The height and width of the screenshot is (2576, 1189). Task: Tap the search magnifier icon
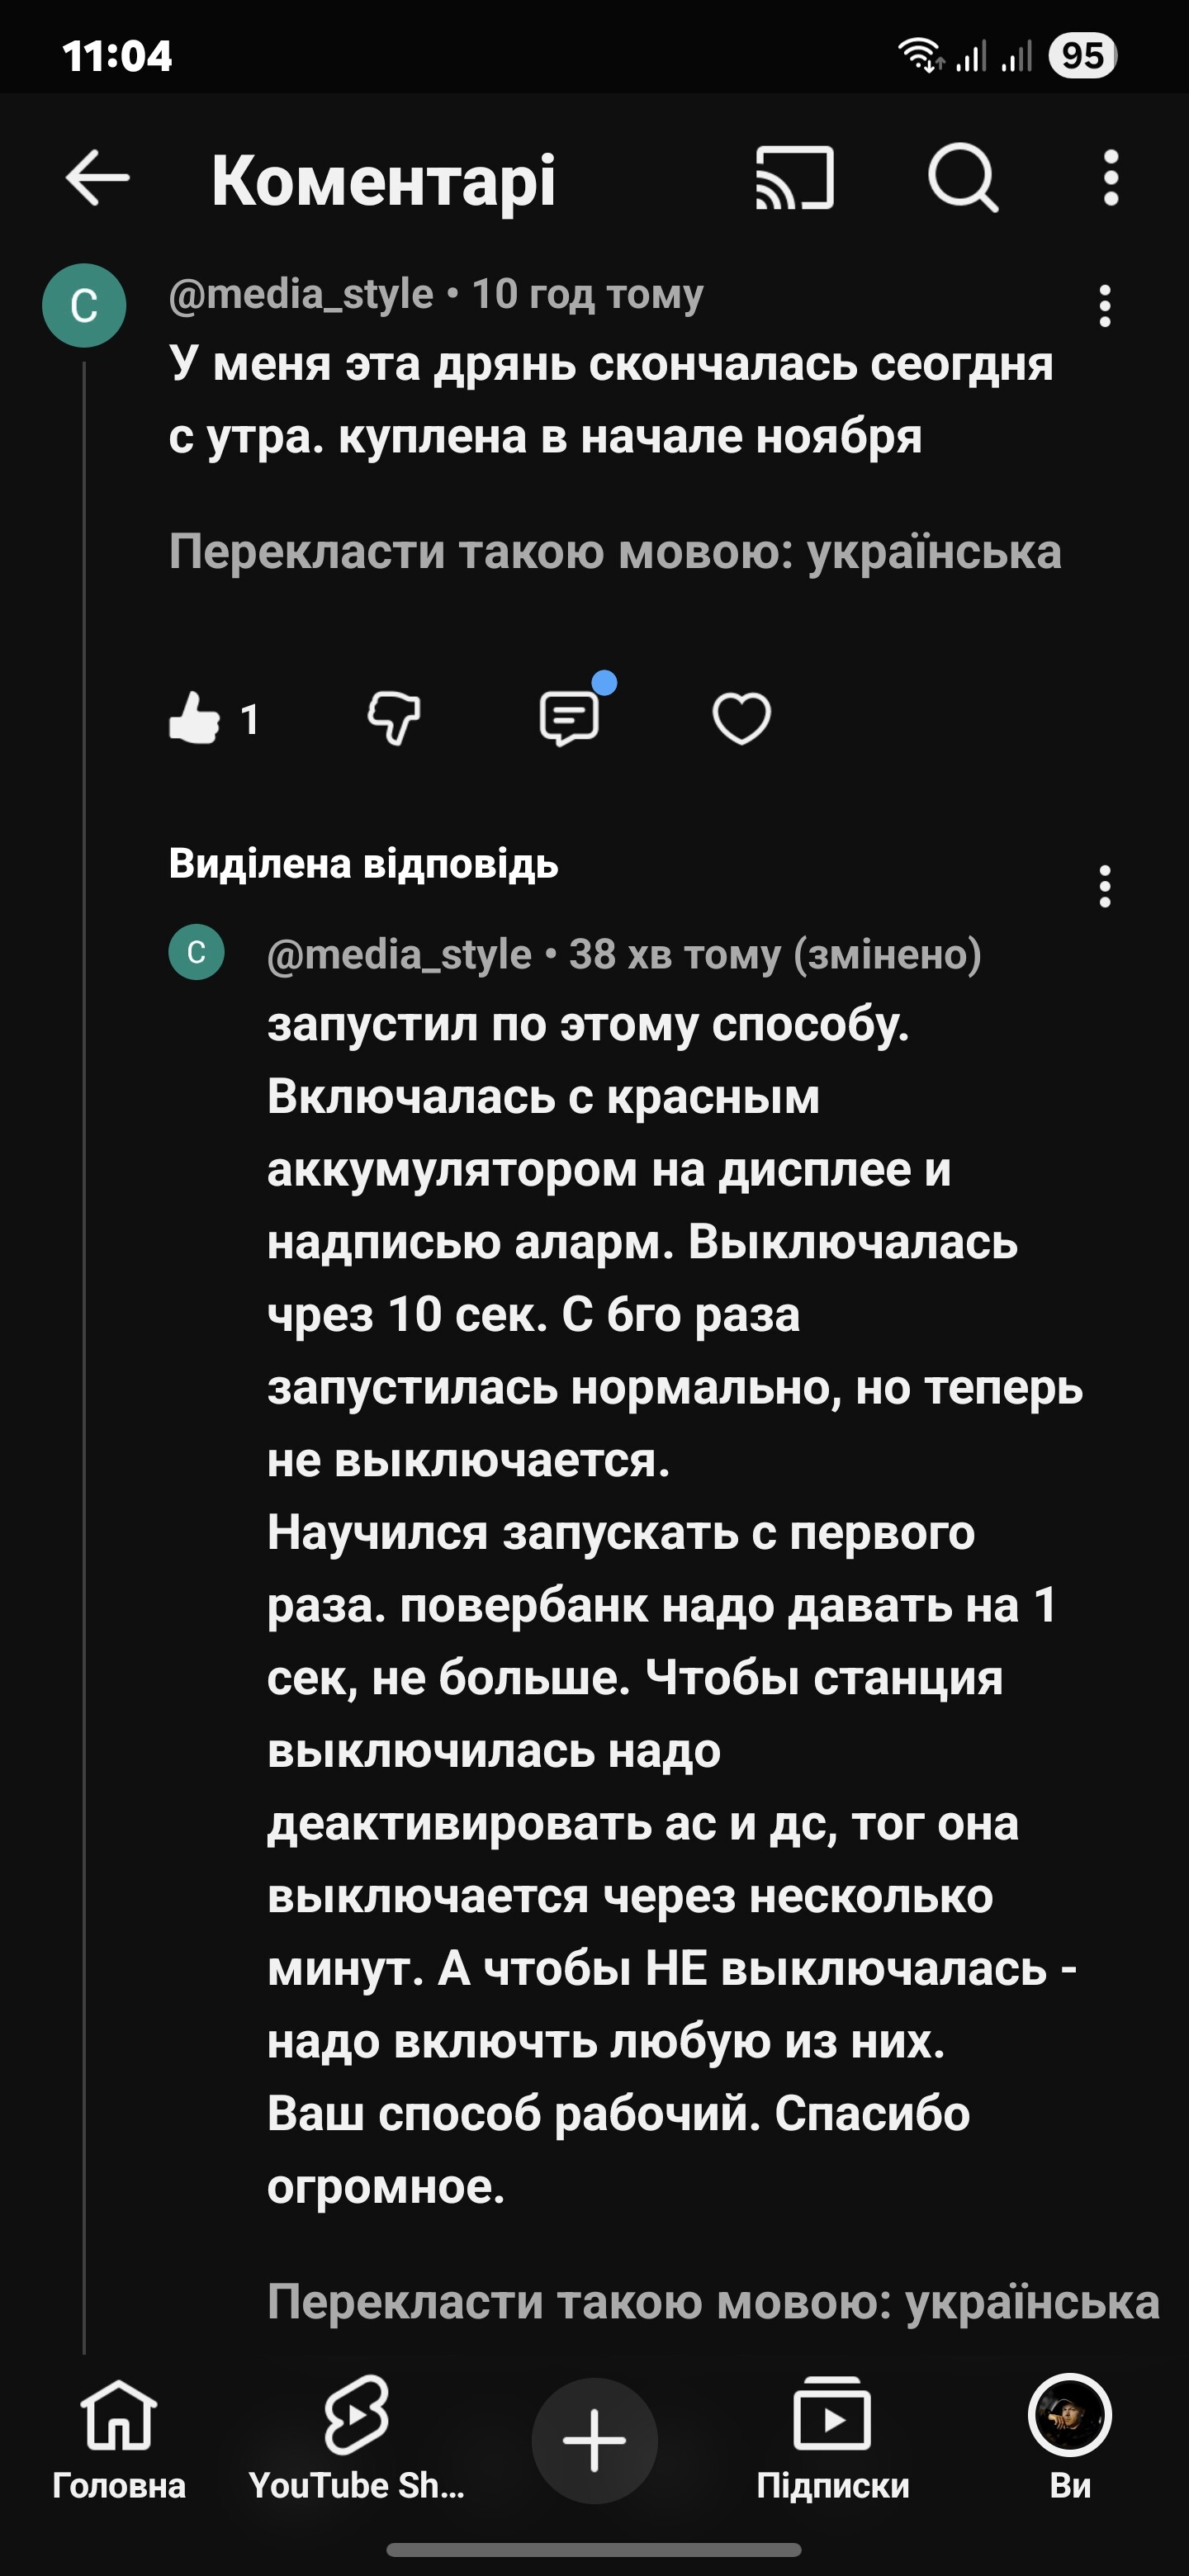963,179
